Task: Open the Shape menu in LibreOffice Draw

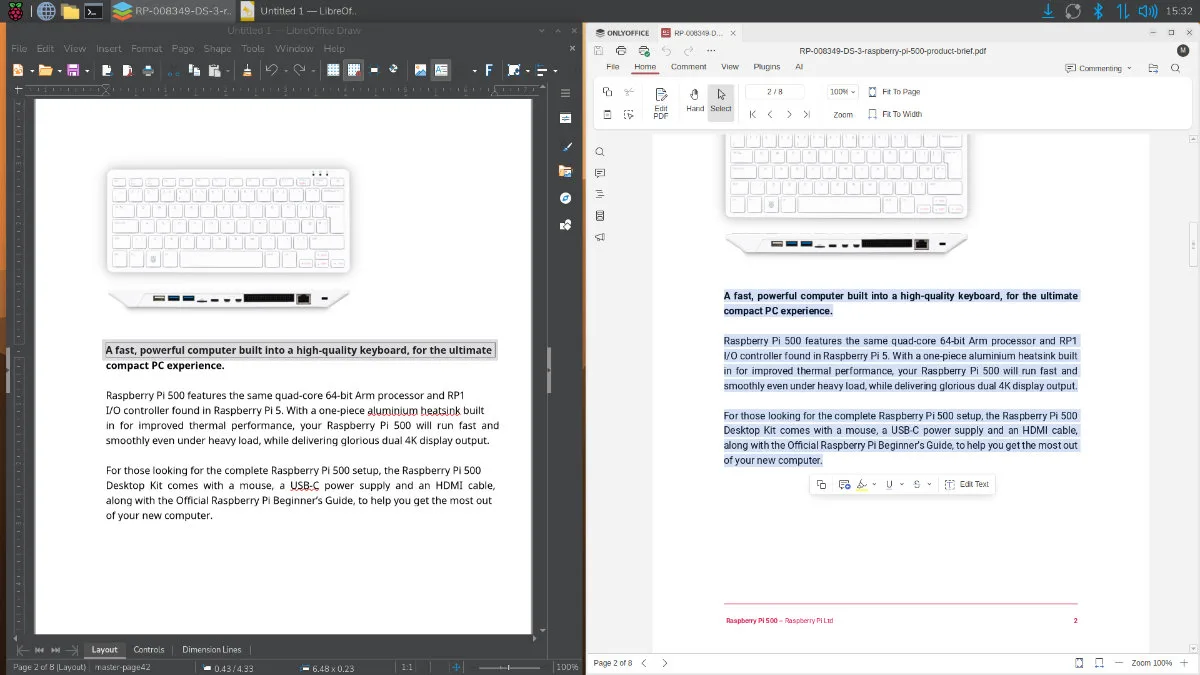Action: [217, 48]
